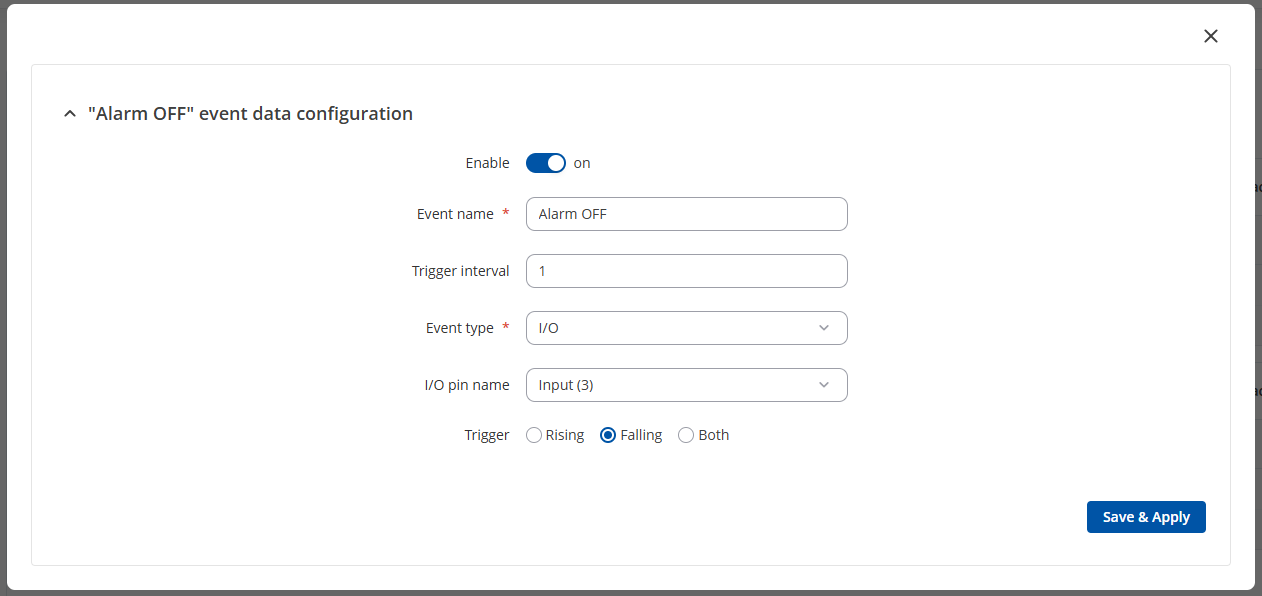Image resolution: width=1262 pixels, height=596 pixels.
Task: Disable the Enable toggle switch
Action: click(x=546, y=163)
